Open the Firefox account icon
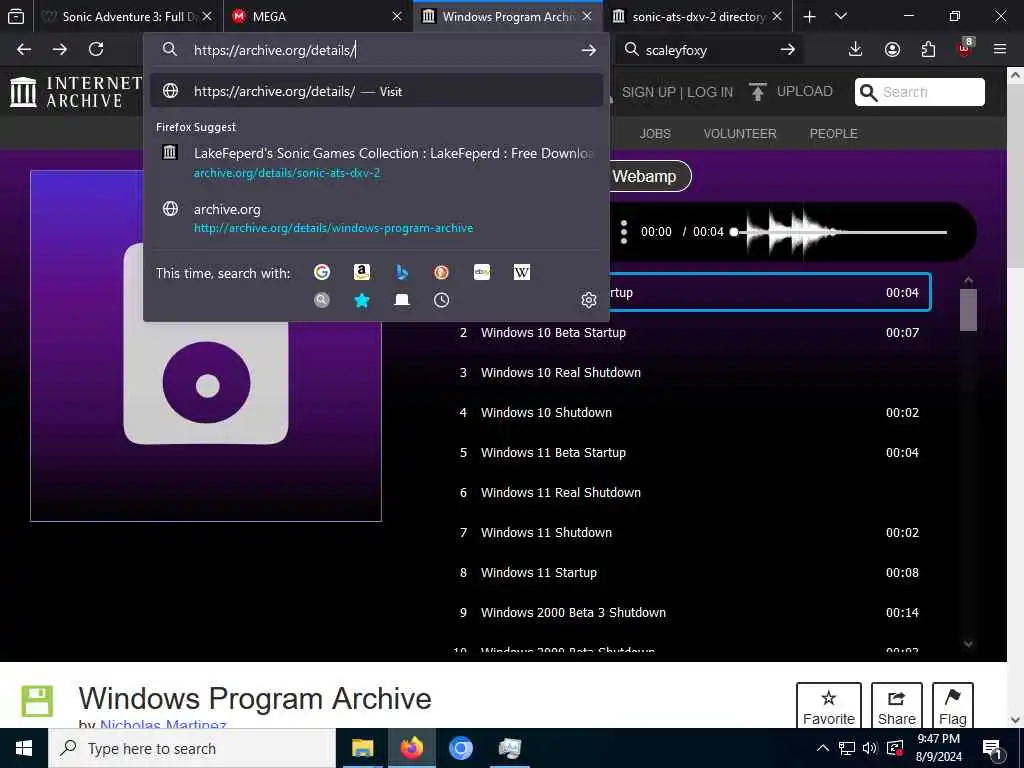The width and height of the screenshot is (1024, 768). click(892, 50)
